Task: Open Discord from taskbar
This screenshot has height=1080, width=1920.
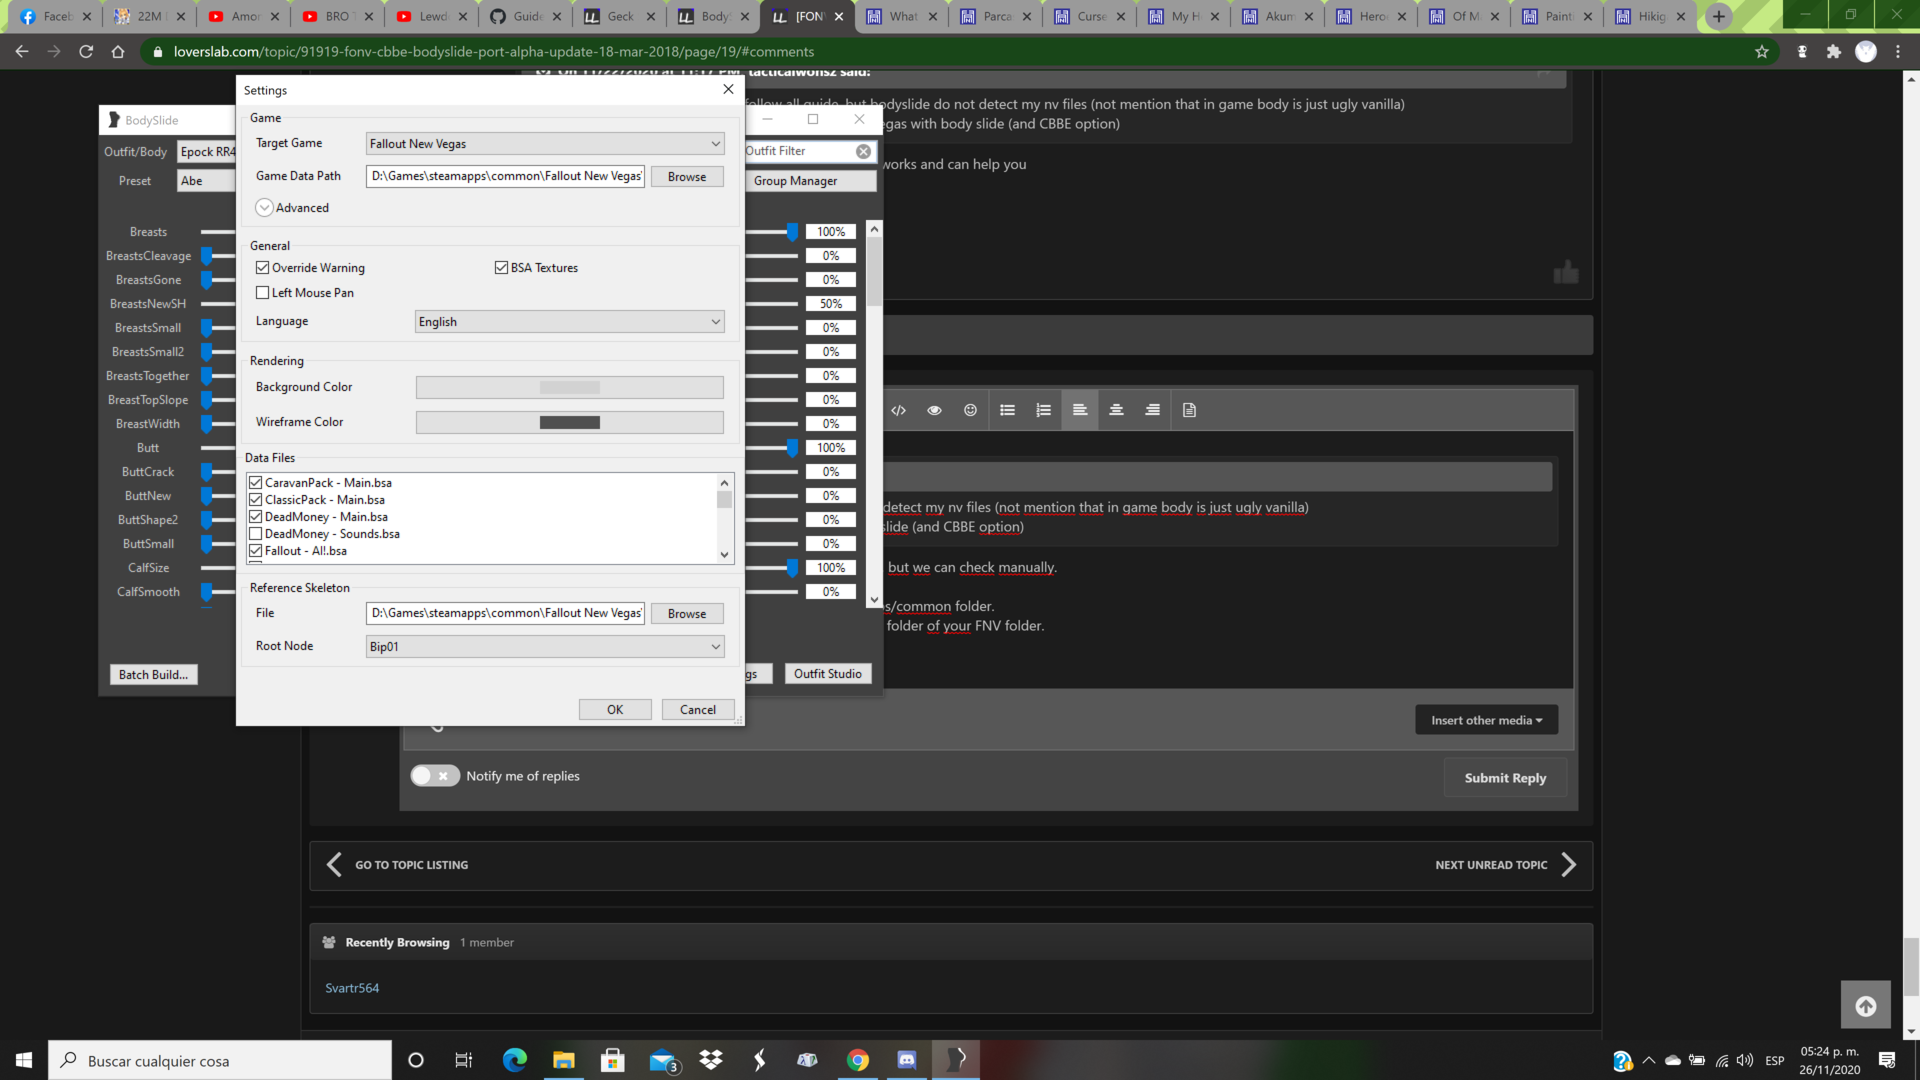Action: point(907,1060)
